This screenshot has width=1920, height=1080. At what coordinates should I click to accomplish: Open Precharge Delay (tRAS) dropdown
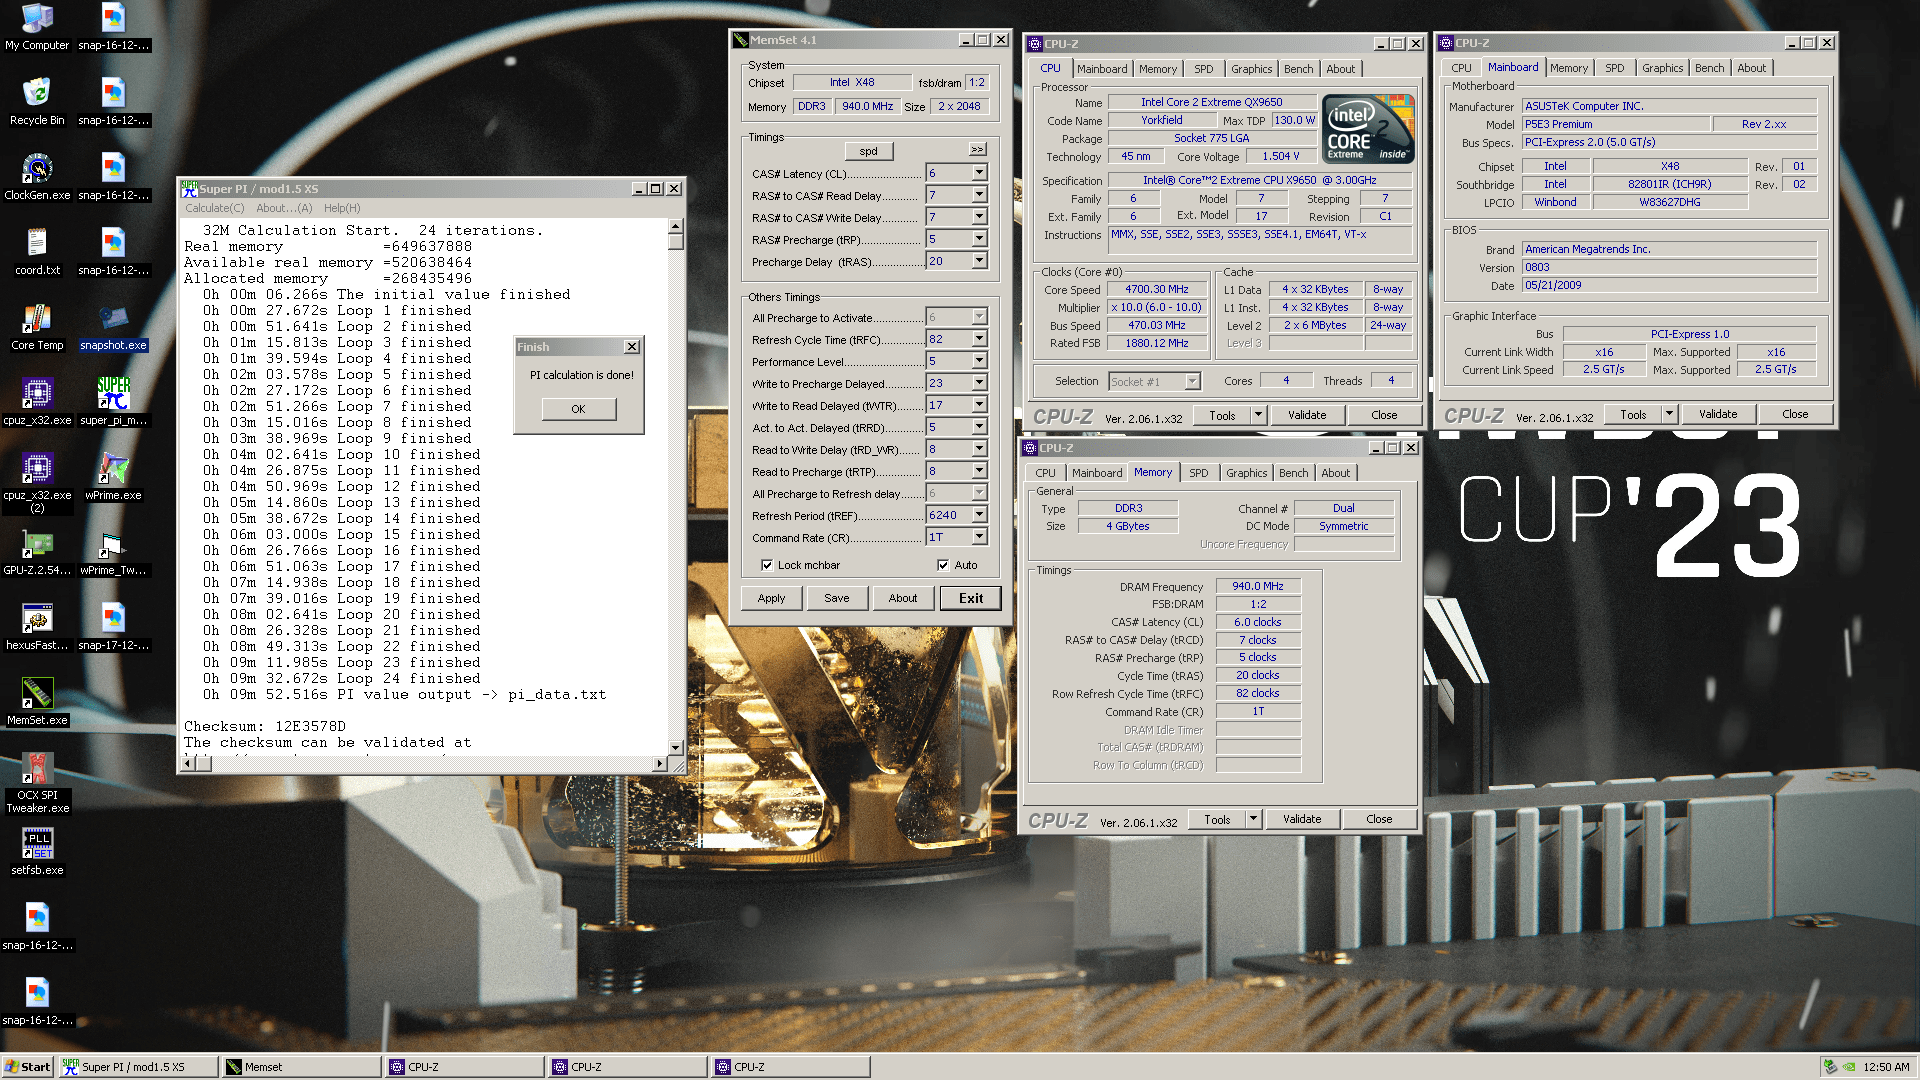tap(979, 261)
